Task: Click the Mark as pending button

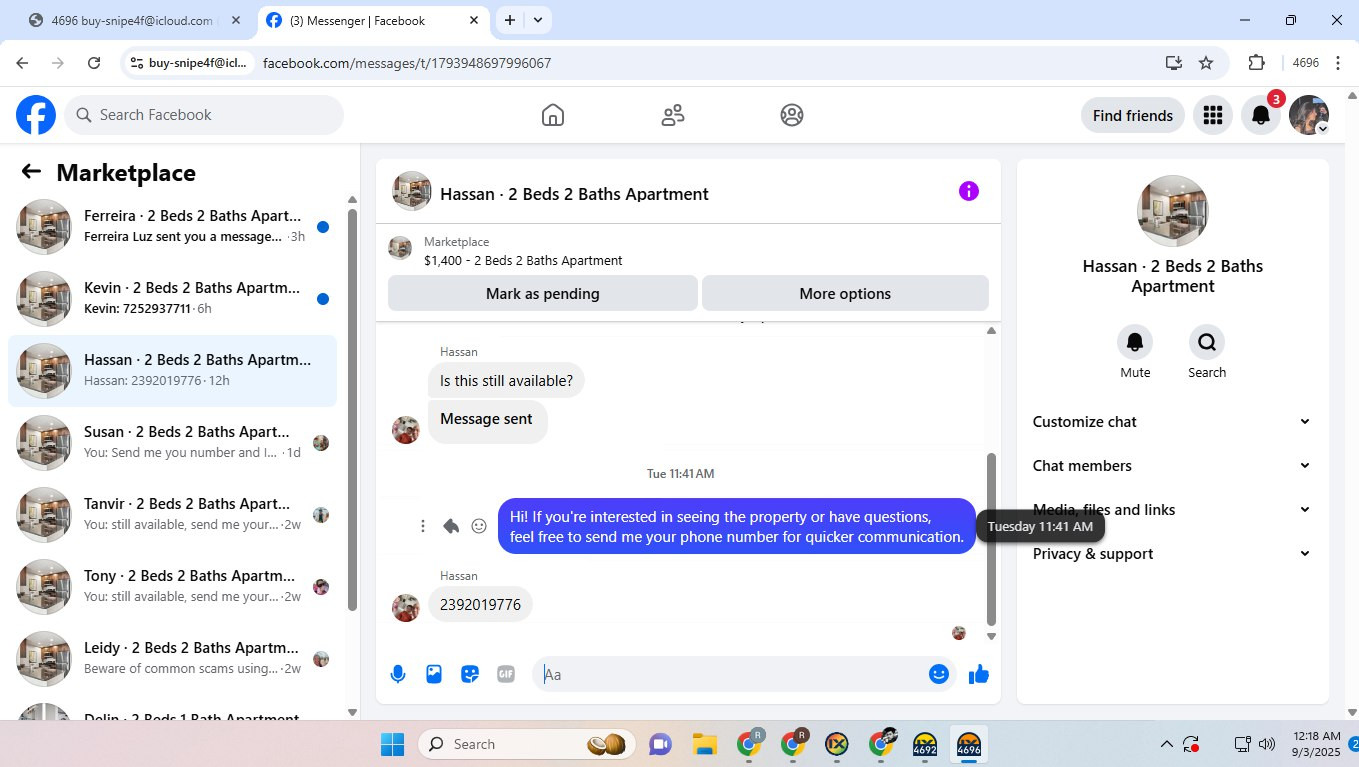Action: (543, 294)
